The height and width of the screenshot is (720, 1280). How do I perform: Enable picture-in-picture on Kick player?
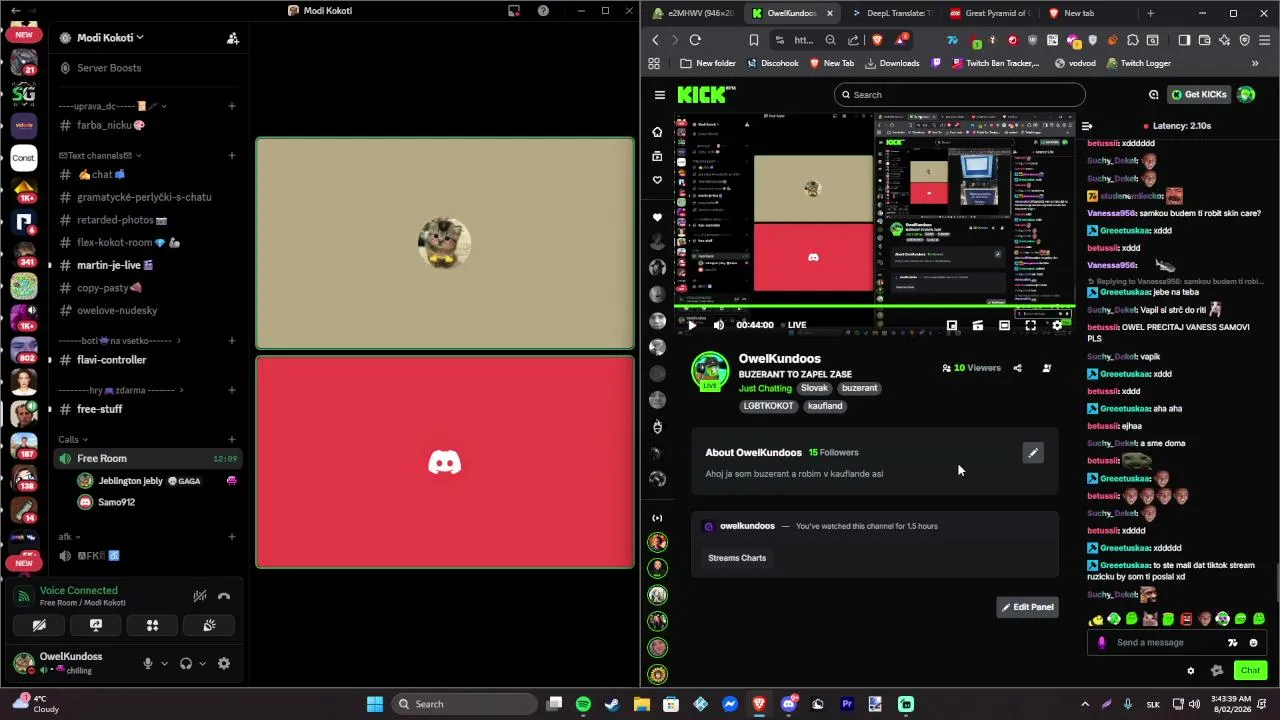click(x=952, y=325)
